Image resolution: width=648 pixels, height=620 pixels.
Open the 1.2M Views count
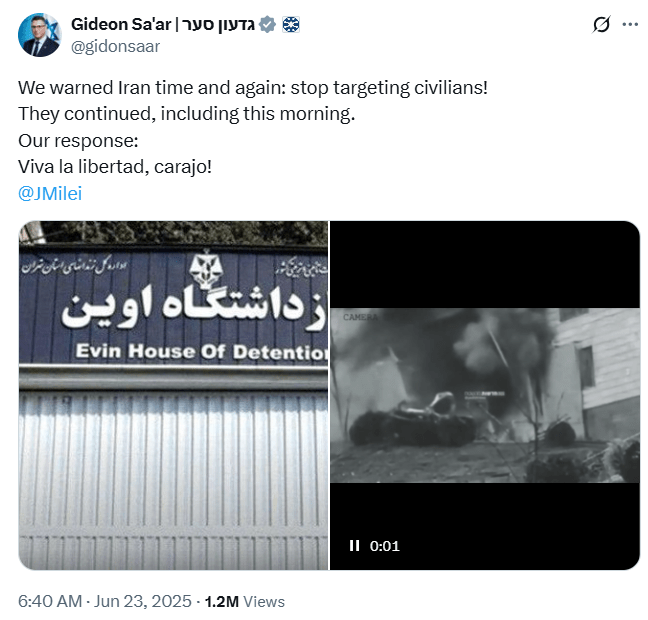point(245,601)
